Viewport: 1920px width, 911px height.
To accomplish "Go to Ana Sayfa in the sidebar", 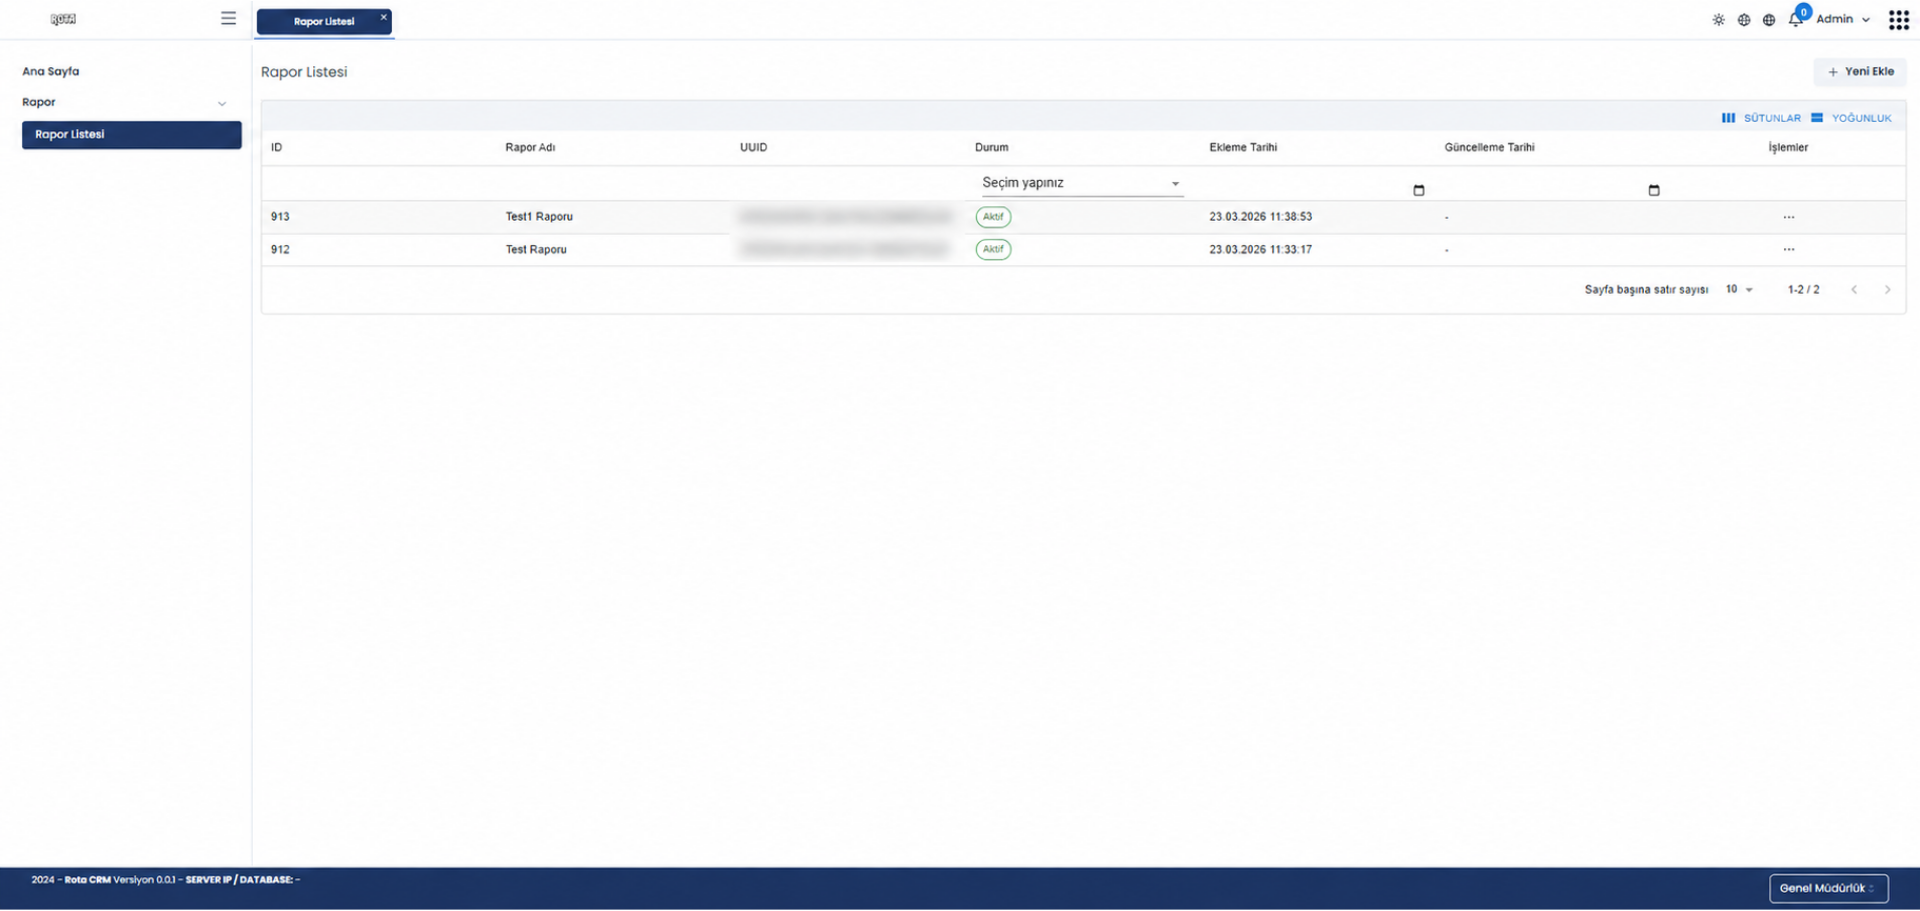I will click(50, 71).
